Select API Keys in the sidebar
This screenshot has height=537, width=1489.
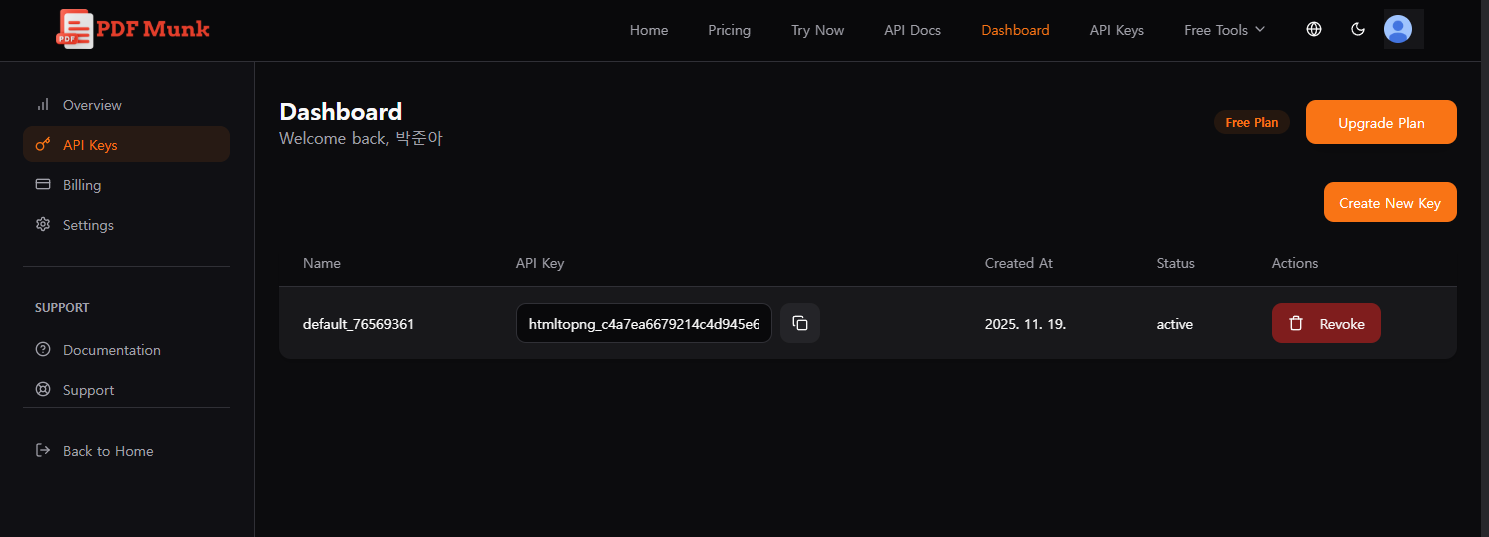coord(90,145)
